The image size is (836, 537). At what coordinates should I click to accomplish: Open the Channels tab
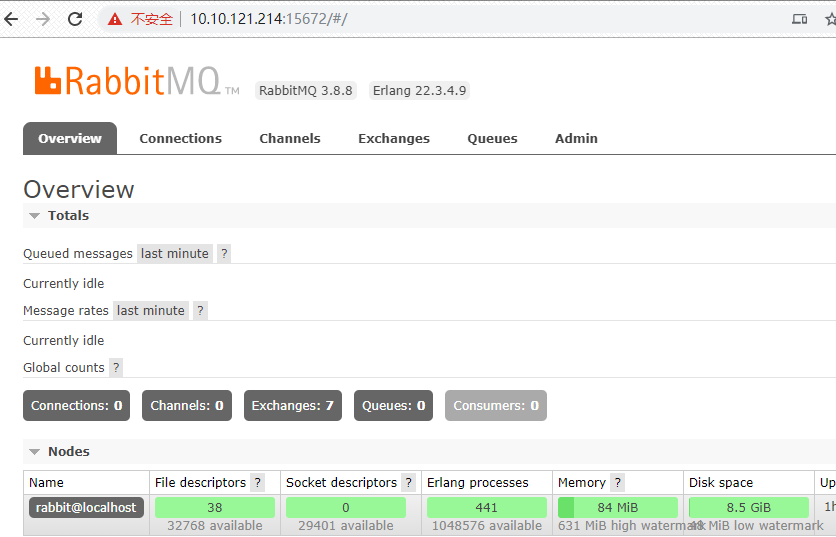pyautogui.click(x=290, y=139)
